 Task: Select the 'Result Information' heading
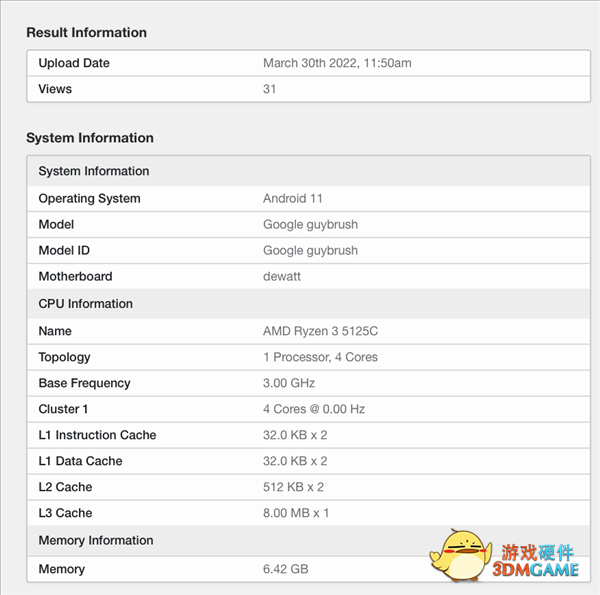click(86, 33)
